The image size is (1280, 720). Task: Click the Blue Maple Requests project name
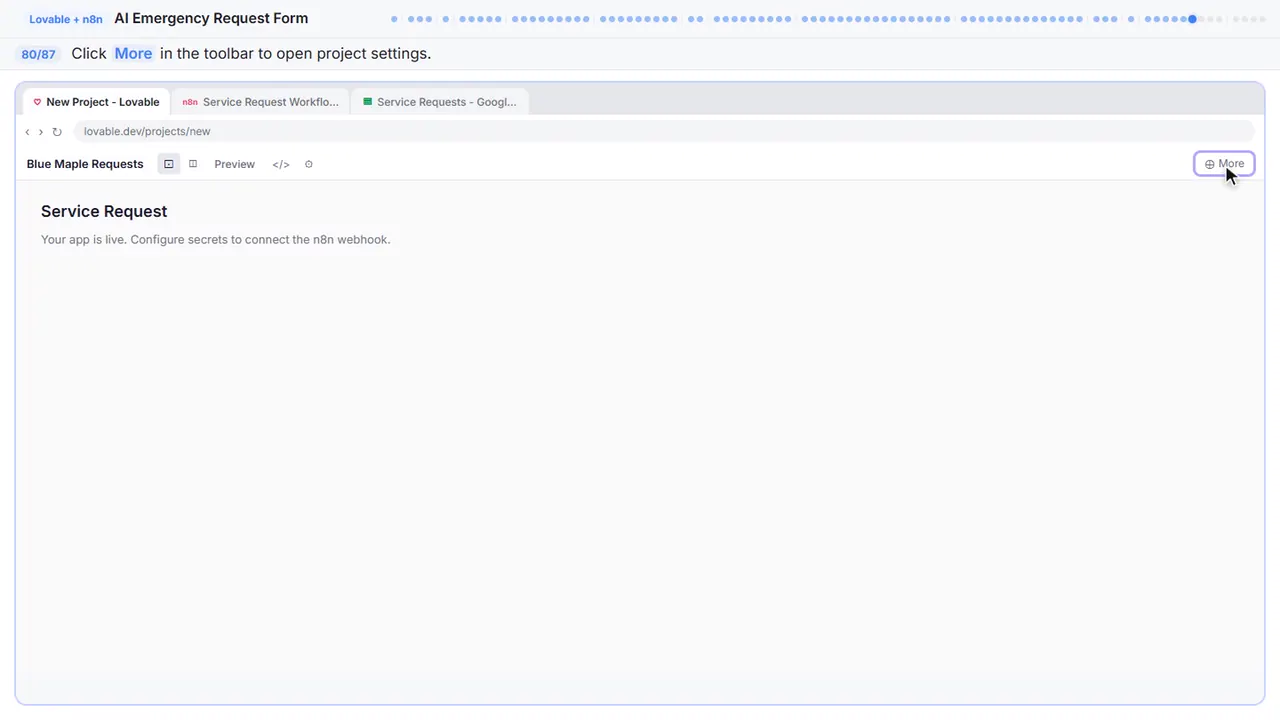click(85, 164)
